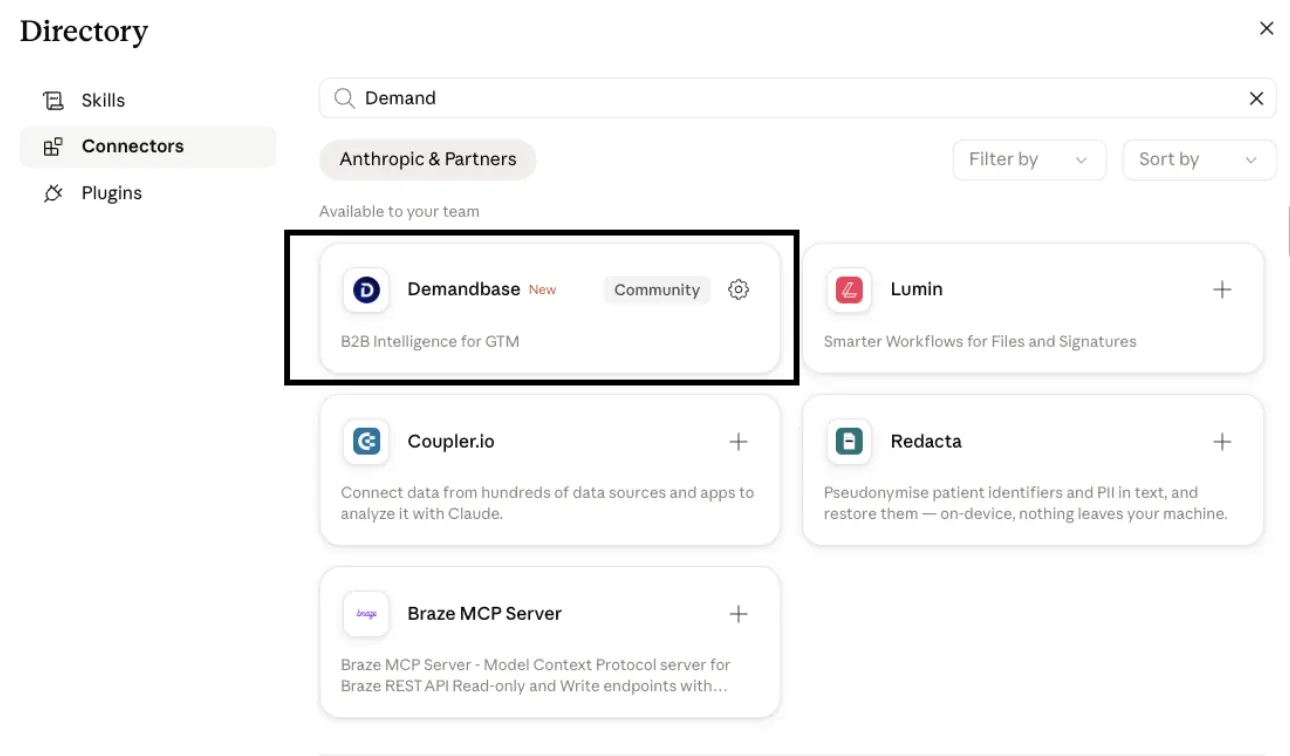Add the Braze MCP Server with plus icon
The image size is (1290, 756).
pyautogui.click(x=738, y=614)
